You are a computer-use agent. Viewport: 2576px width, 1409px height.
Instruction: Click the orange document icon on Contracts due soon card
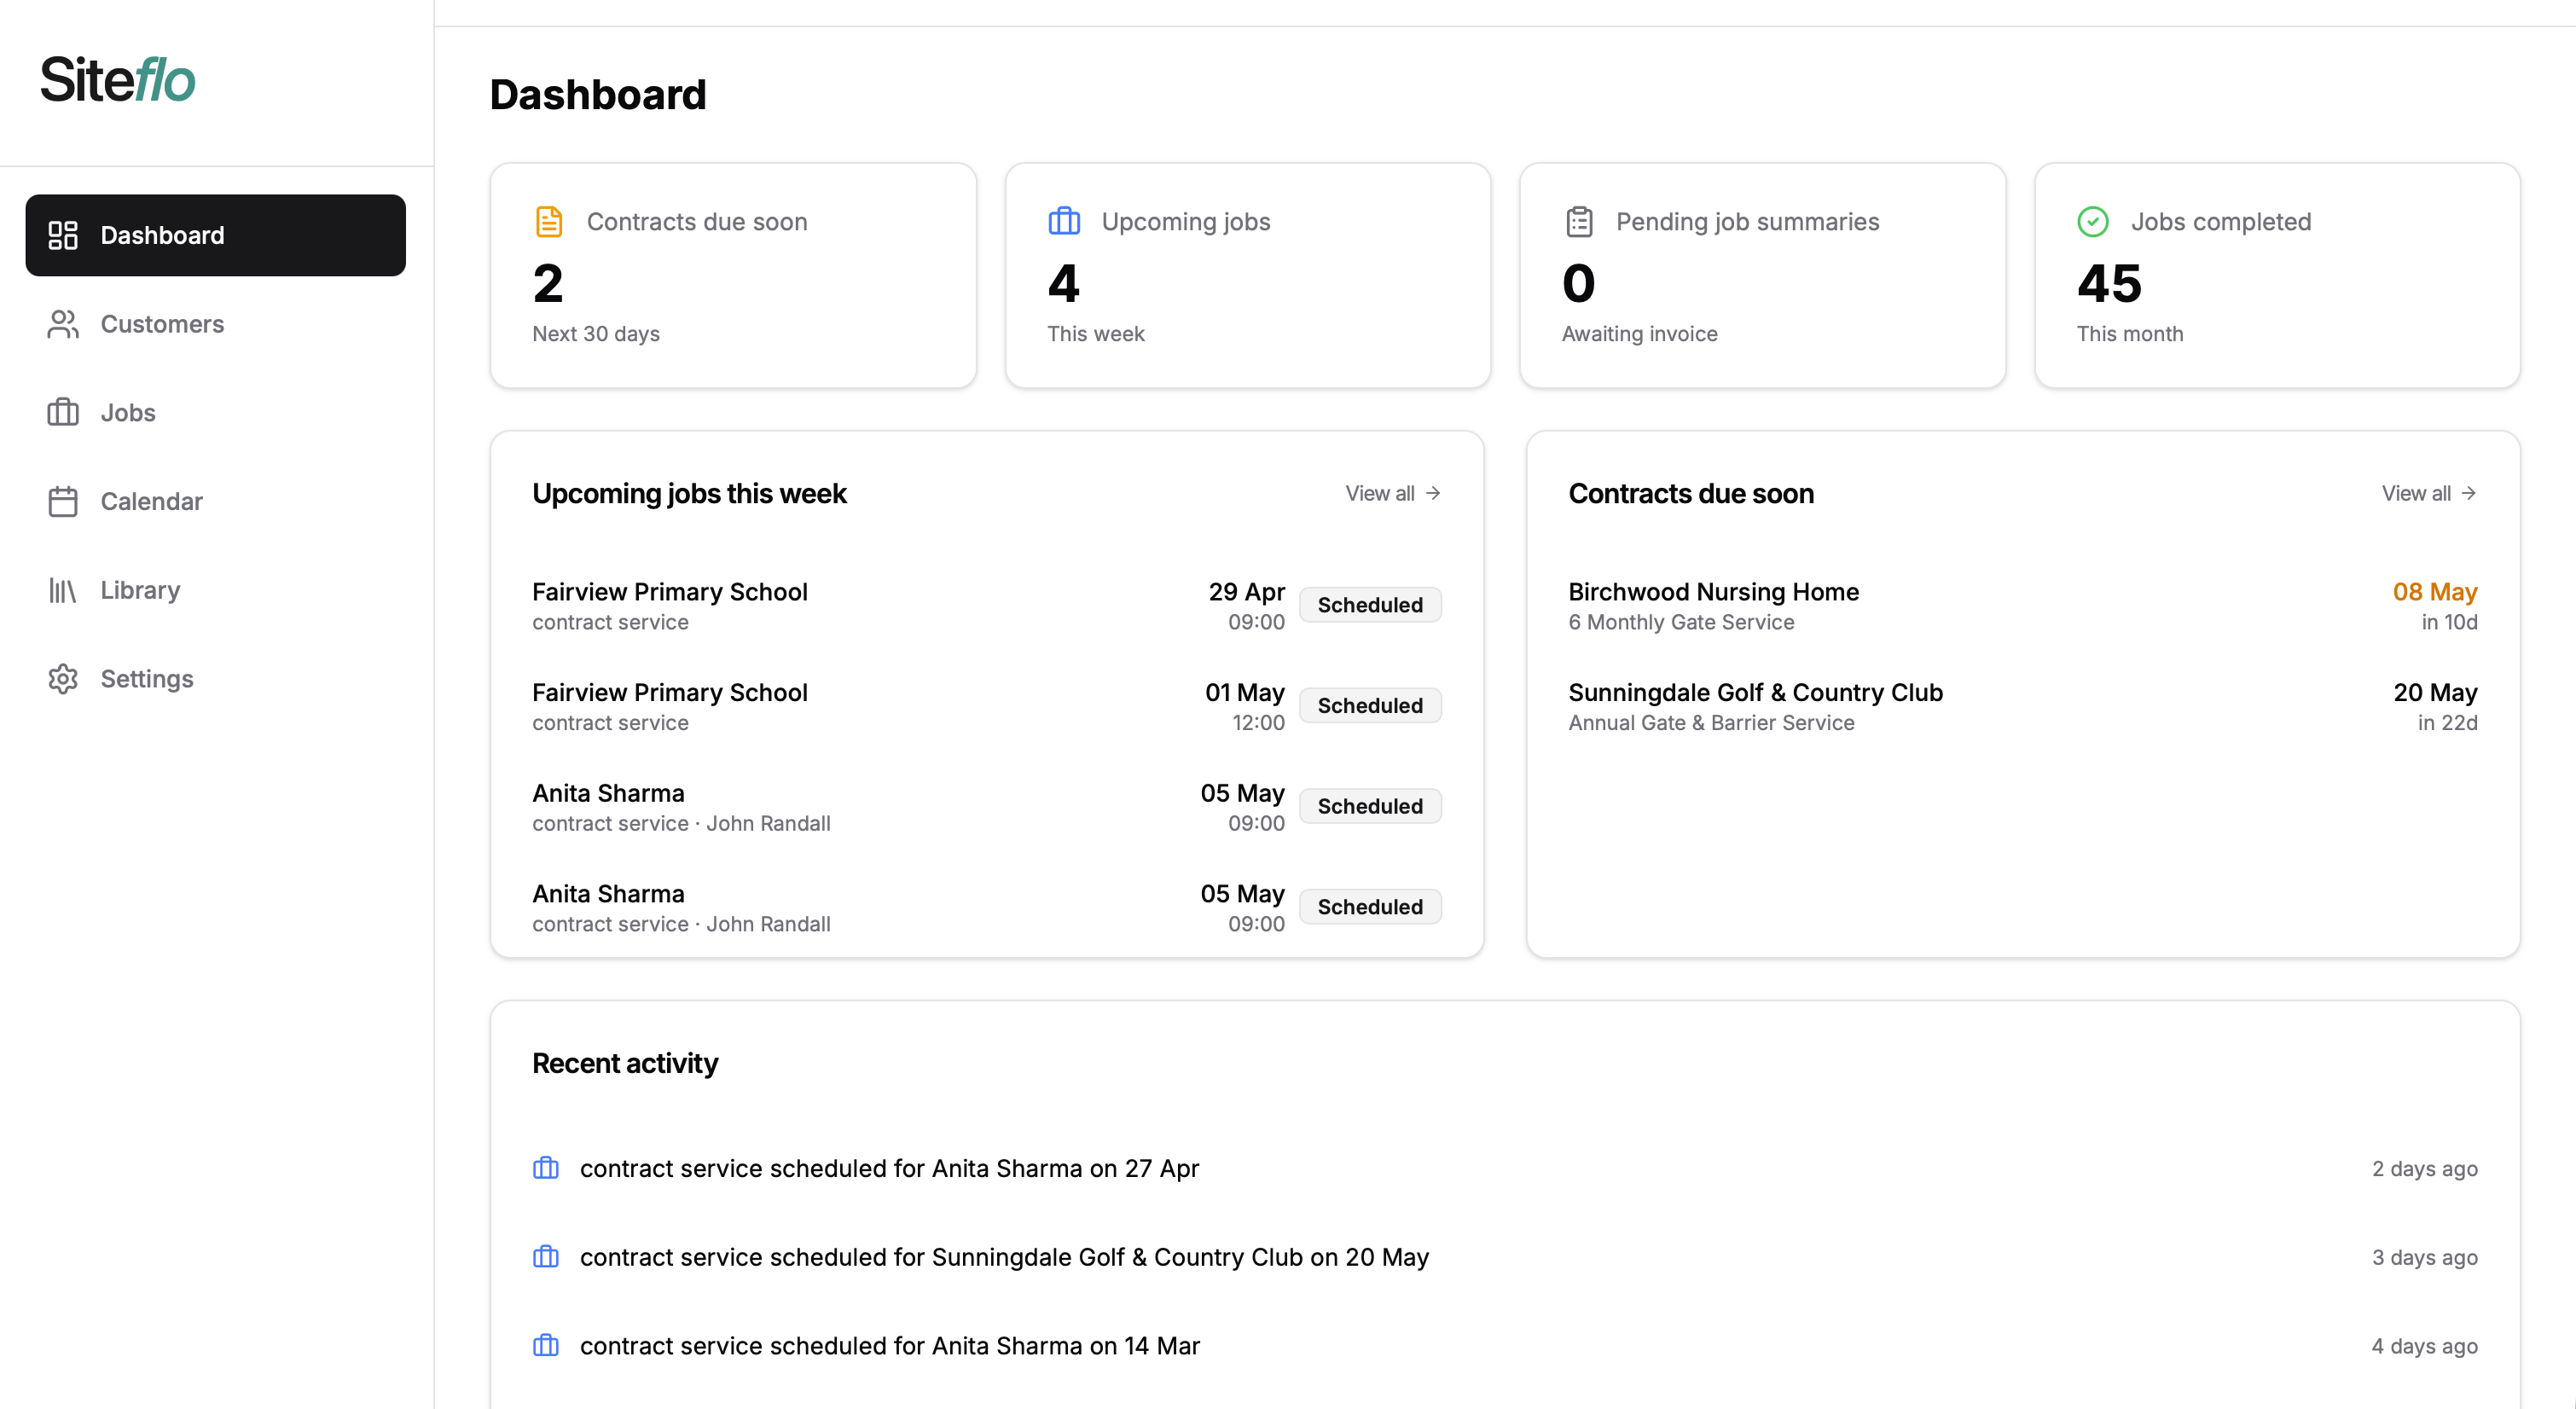click(x=549, y=221)
